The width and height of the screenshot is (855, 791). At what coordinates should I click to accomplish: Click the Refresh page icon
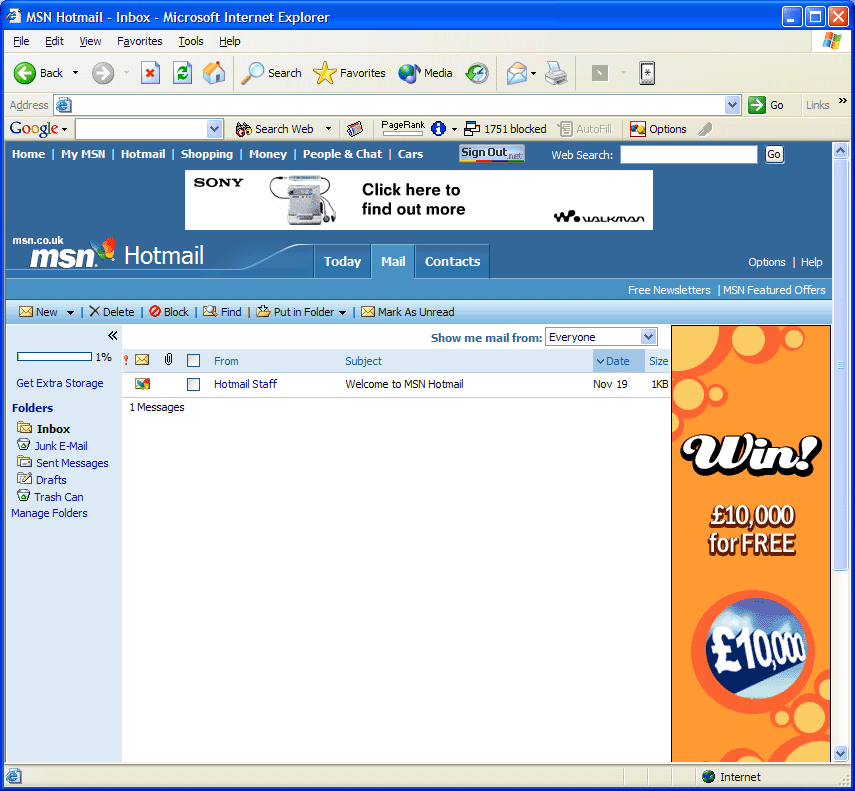[x=182, y=73]
